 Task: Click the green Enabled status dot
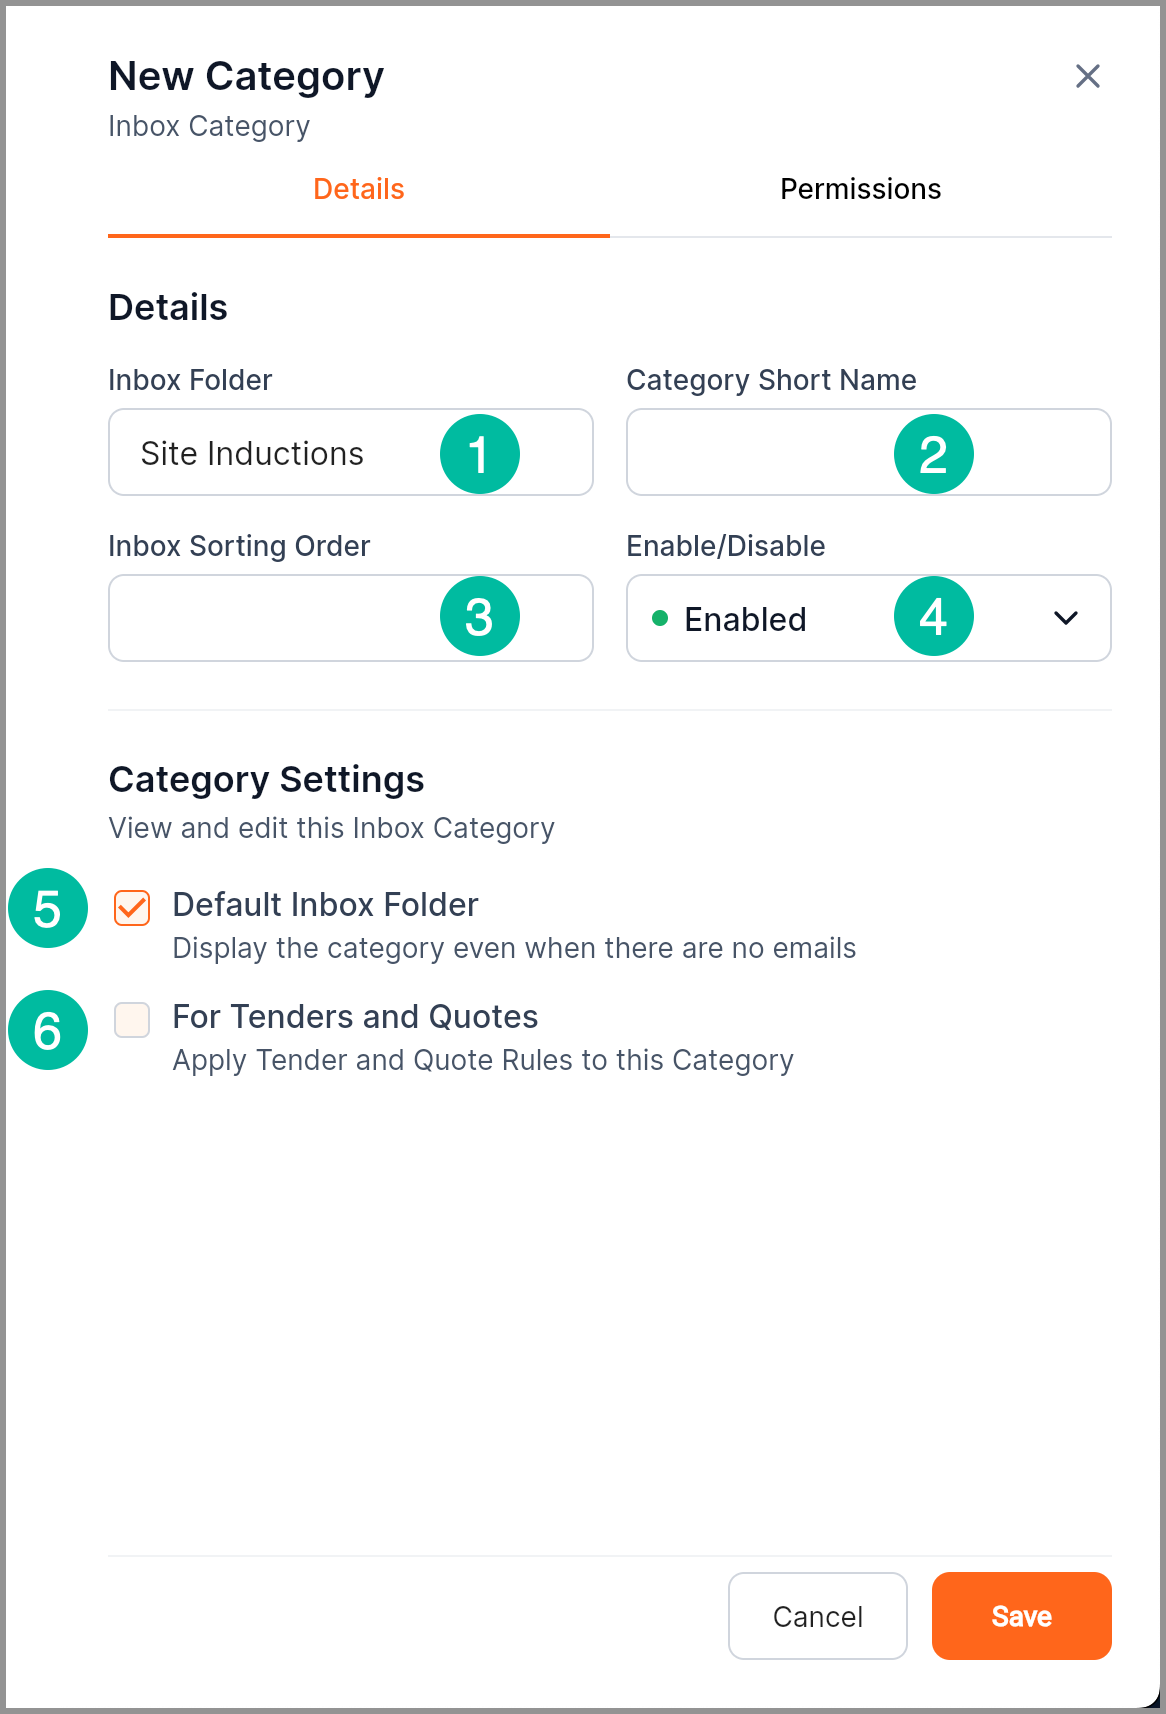[660, 618]
